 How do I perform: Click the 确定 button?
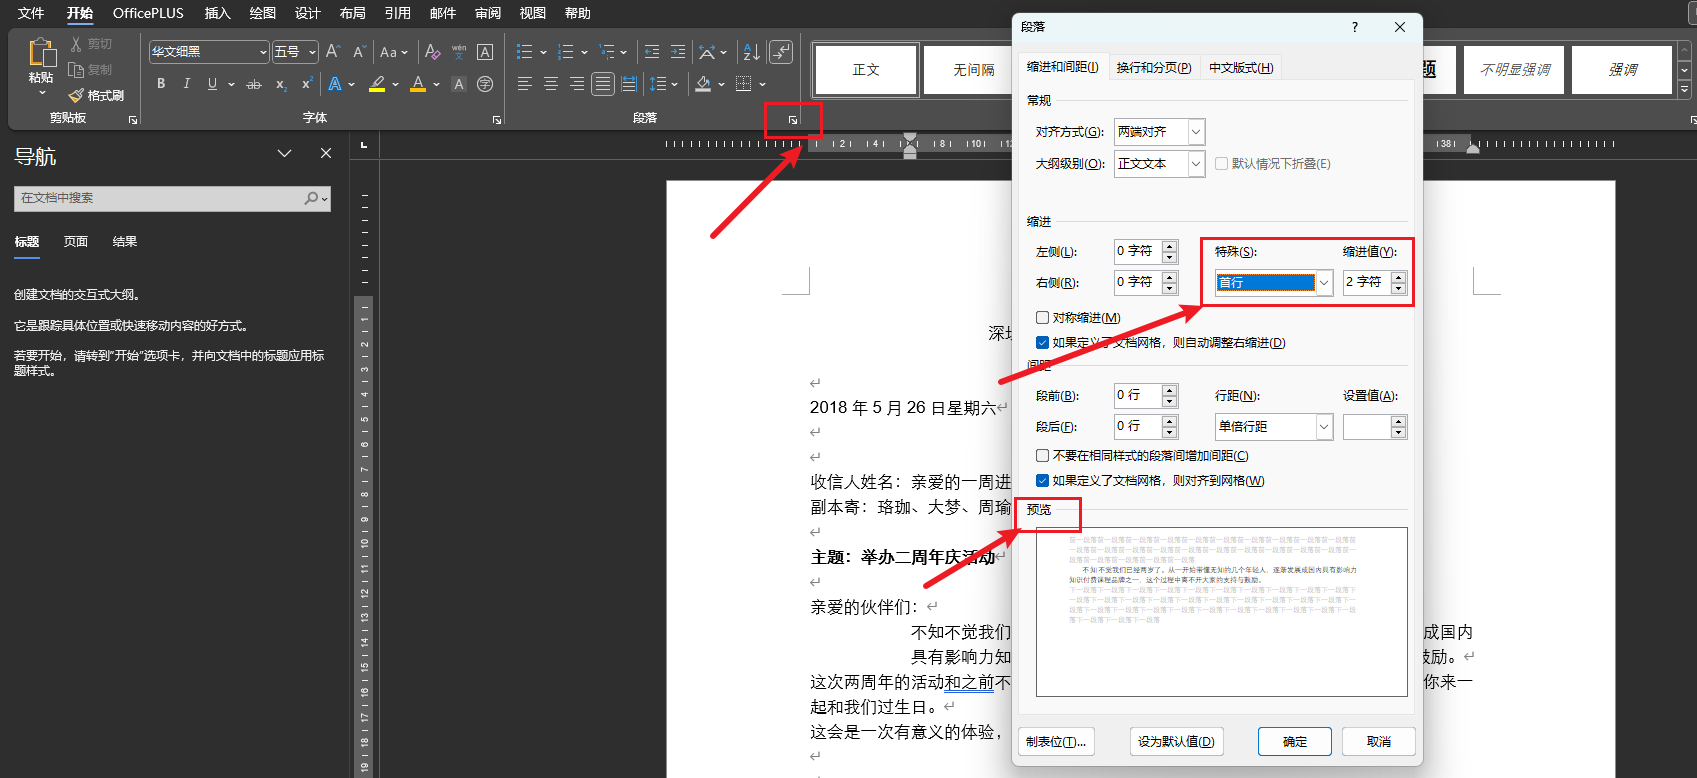coord(1295,741)
